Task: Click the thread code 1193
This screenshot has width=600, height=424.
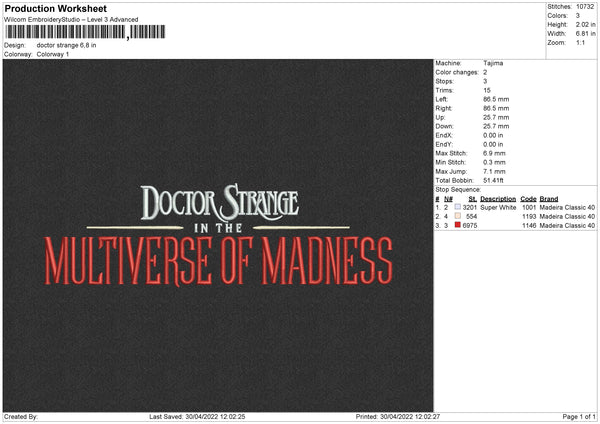Action: coord(529,217)
